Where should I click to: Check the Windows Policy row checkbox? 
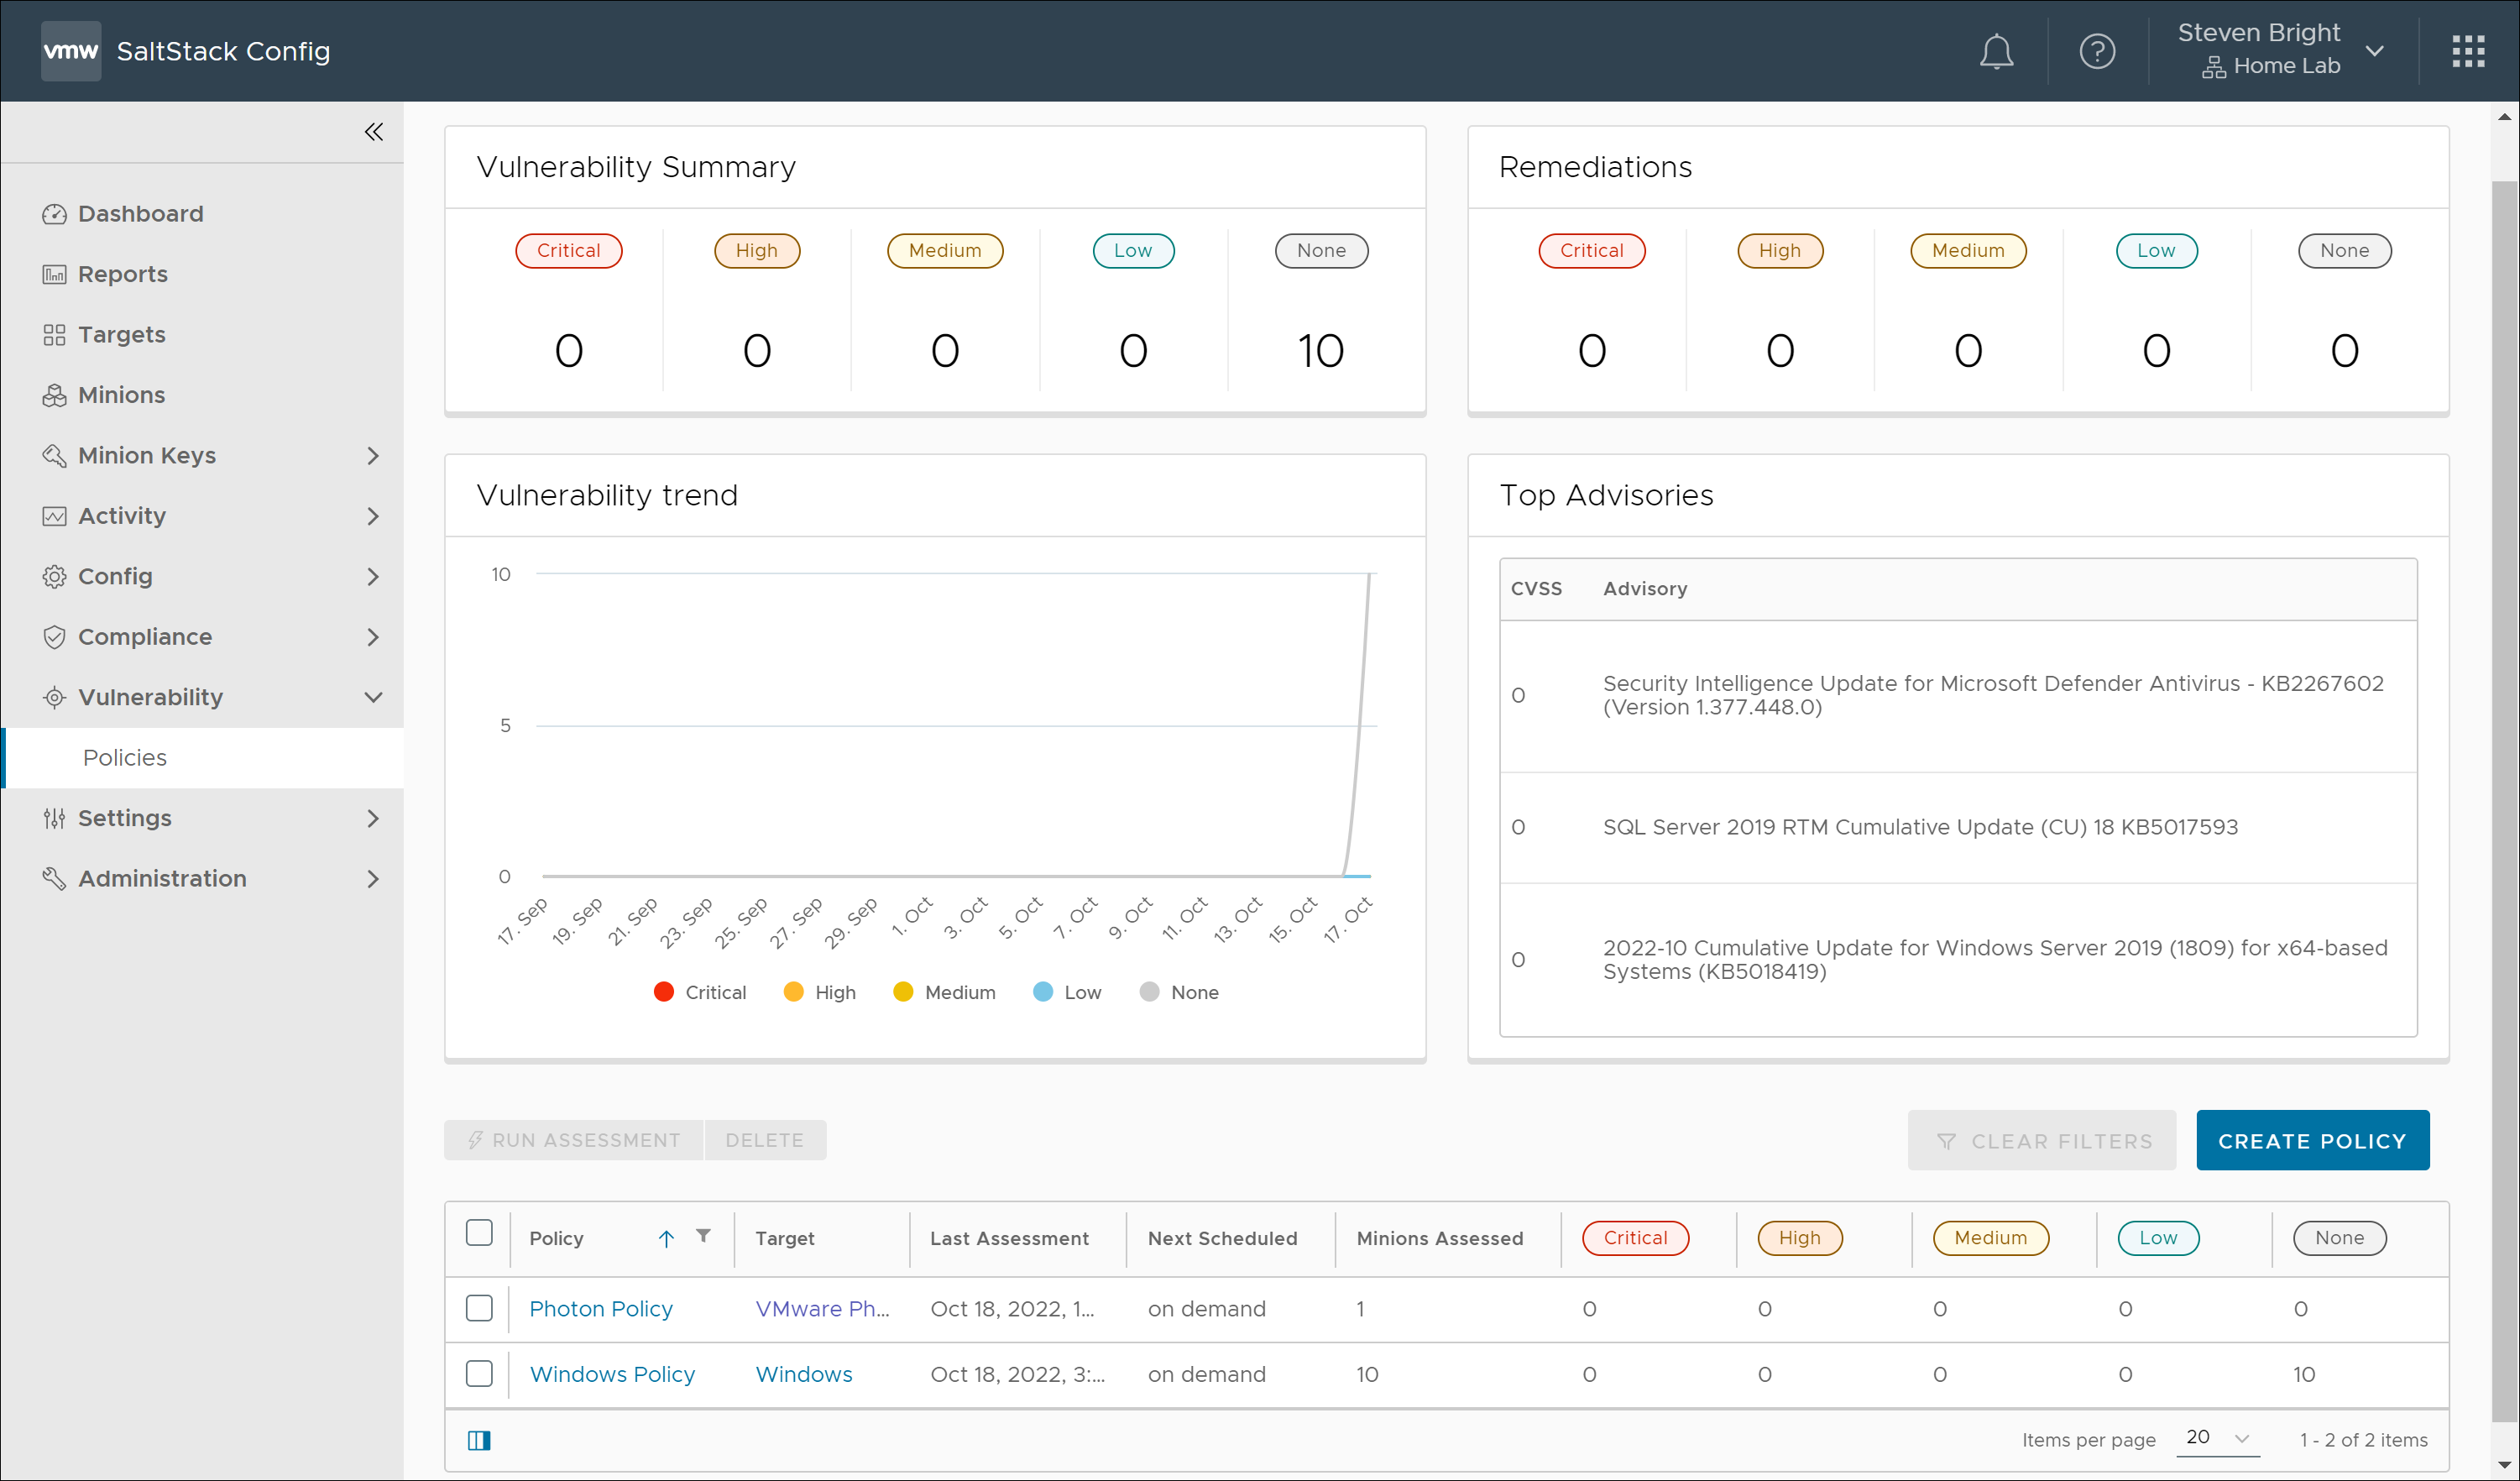[479, 1373]
